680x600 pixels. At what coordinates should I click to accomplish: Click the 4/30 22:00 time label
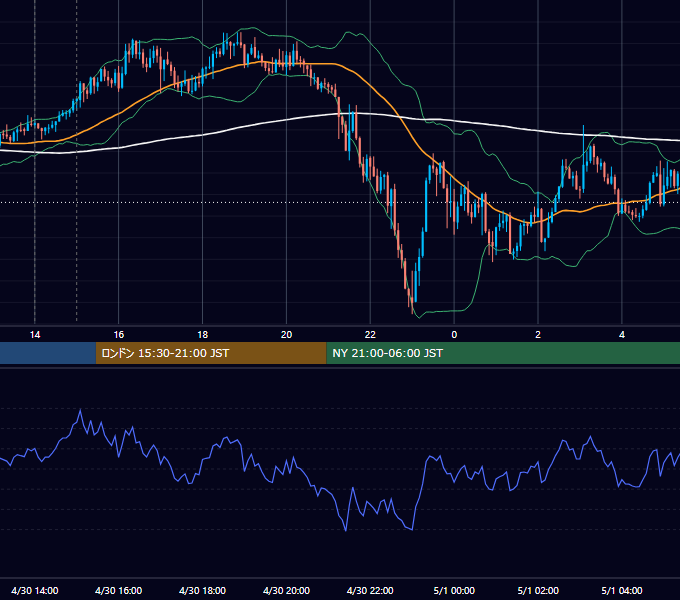[370, 590]
